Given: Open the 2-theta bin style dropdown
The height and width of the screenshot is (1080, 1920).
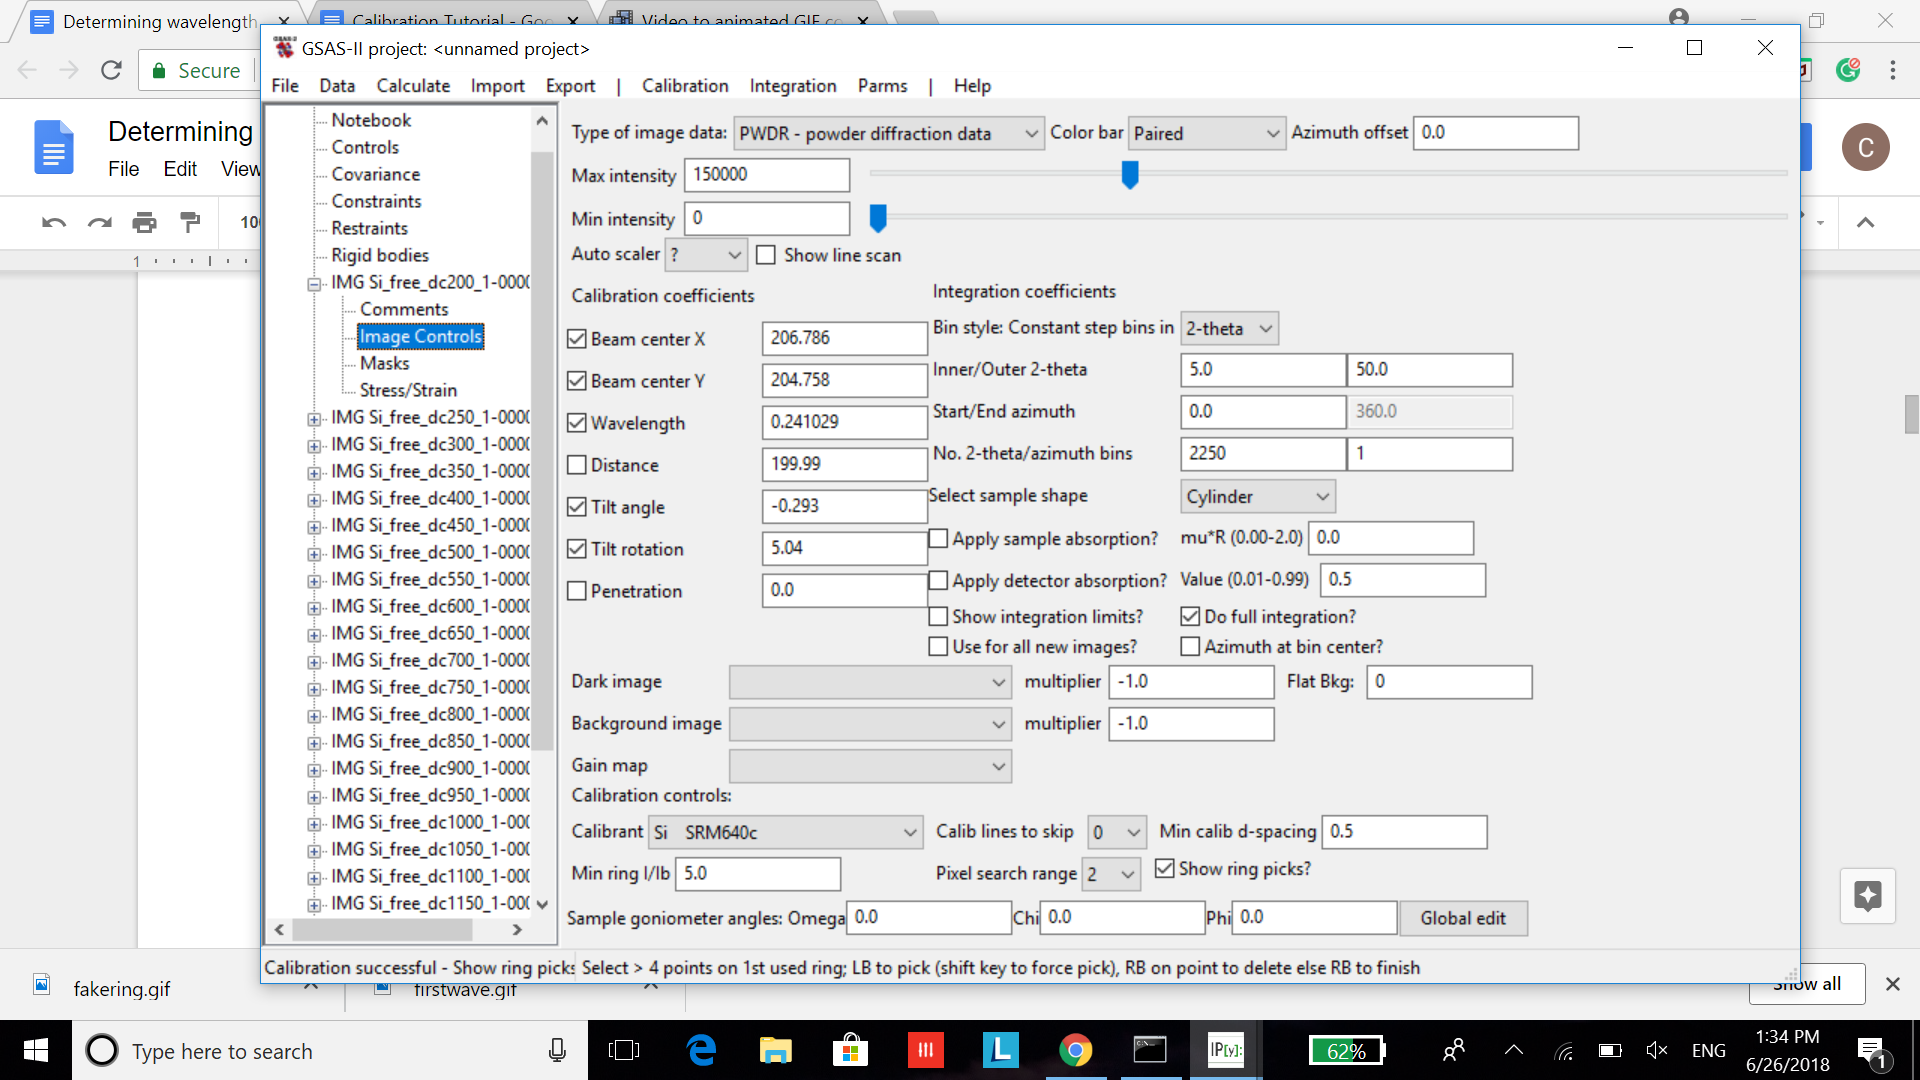Looking at the screenshot, I should [1229, 328].
